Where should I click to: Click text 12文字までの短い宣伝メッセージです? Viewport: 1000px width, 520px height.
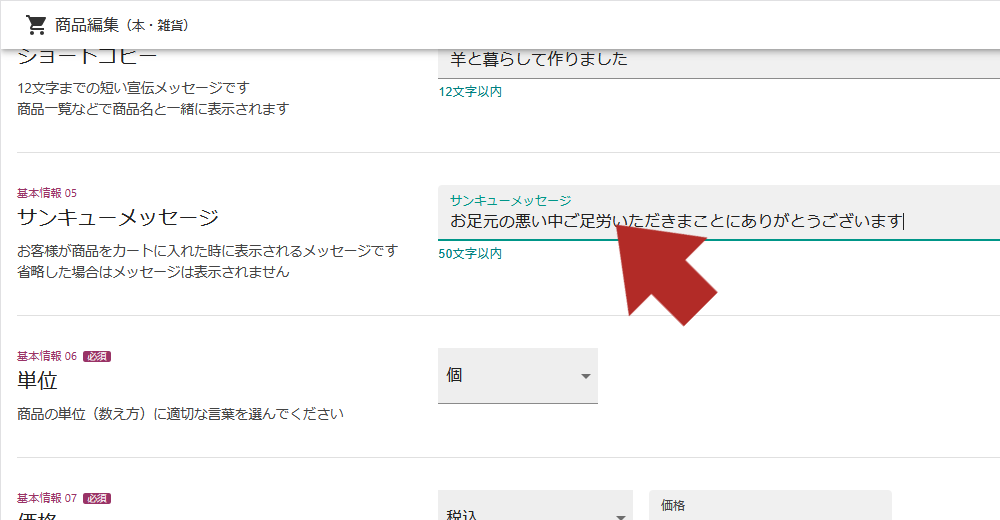click(133, 88)
